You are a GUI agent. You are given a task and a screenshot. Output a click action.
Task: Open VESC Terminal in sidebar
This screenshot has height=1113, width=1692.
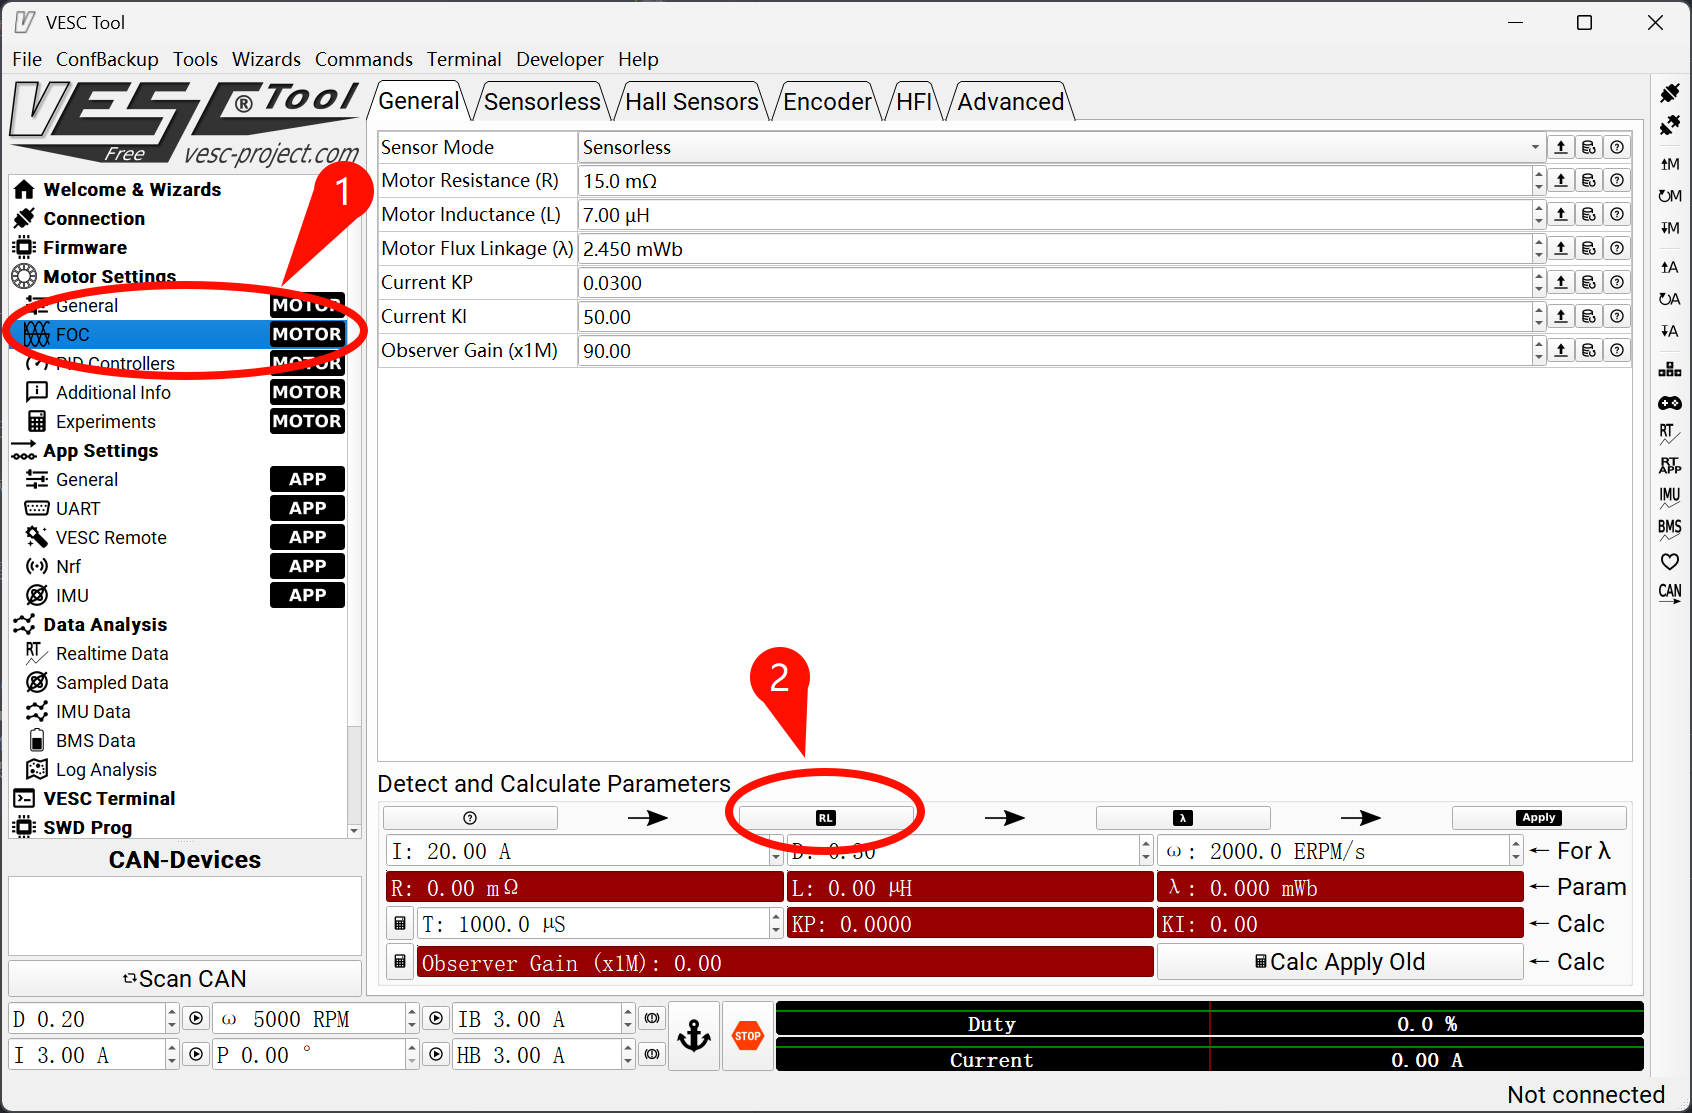point(109,799)
